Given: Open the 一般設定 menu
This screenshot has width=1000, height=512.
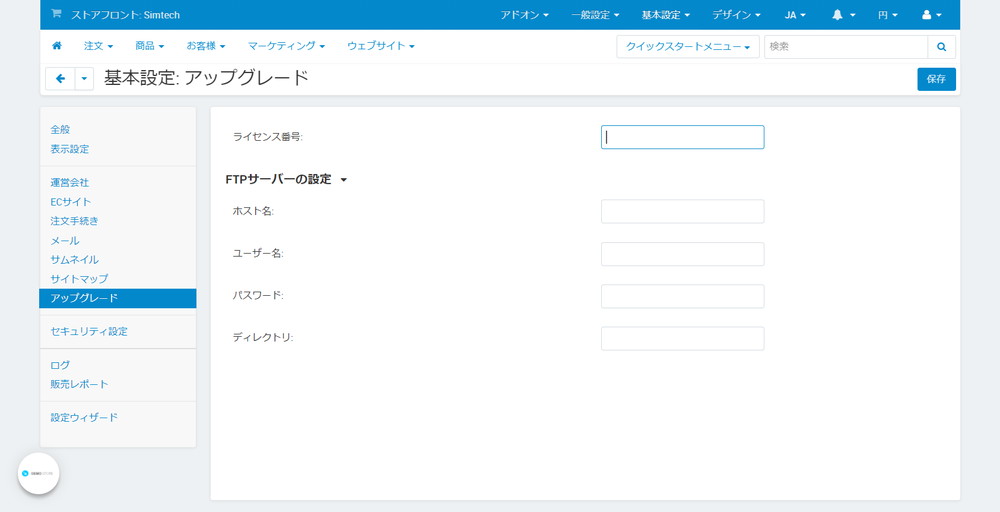Looking at the screenshot, I should click(595, 15).
